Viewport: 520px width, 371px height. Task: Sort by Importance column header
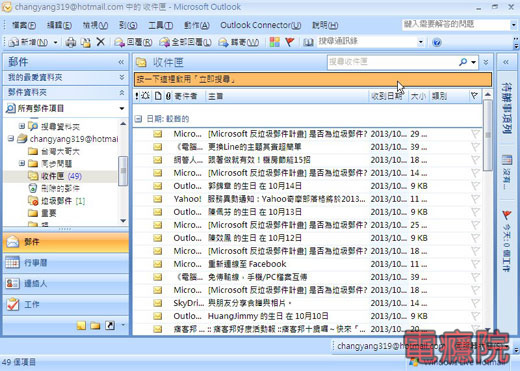137,96
